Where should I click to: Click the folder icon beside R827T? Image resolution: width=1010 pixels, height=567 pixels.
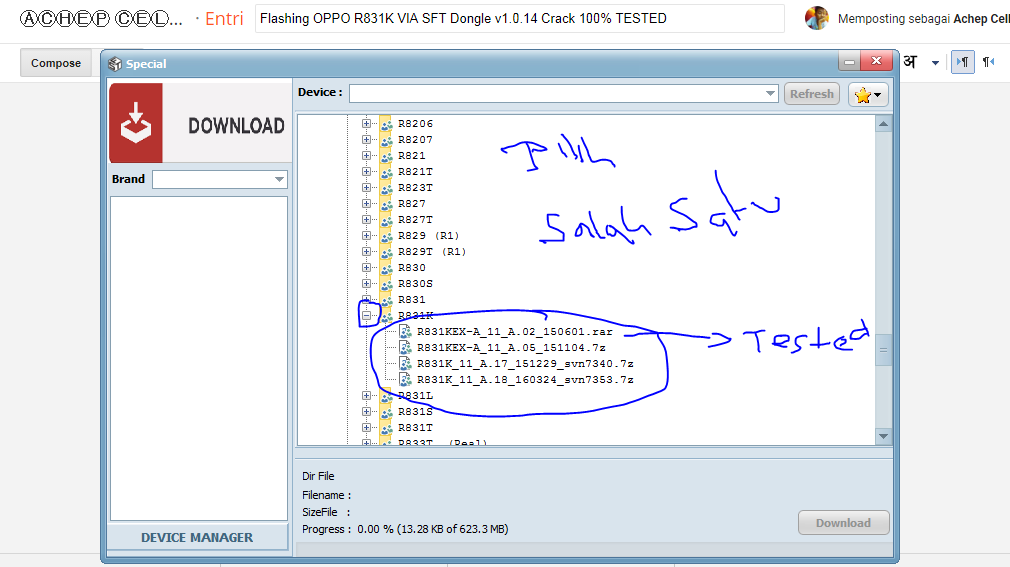tap(386, 220)
